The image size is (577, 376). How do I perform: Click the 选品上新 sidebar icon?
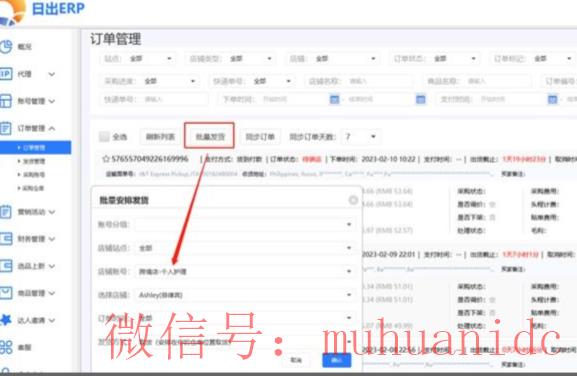coord(6,266)
